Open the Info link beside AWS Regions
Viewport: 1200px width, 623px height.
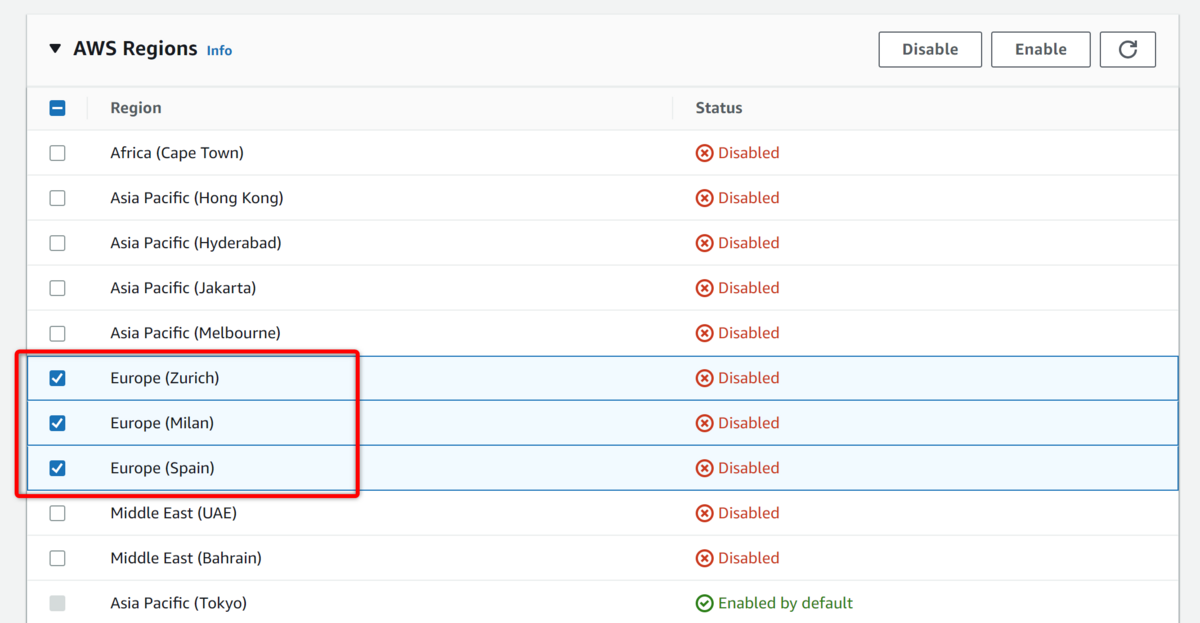click(219, 50)
